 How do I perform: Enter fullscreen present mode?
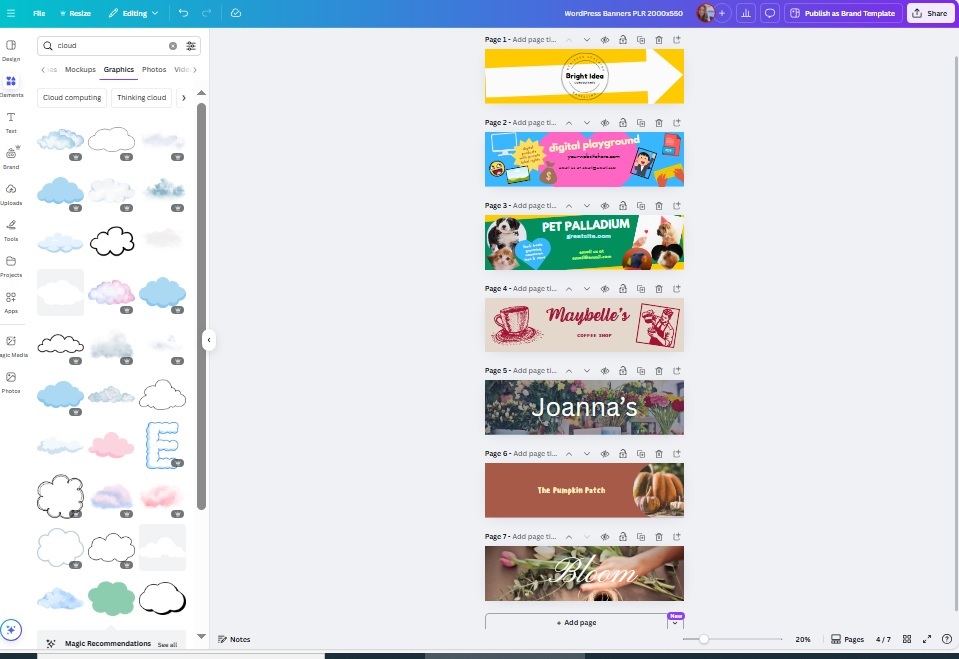(927, 639)
